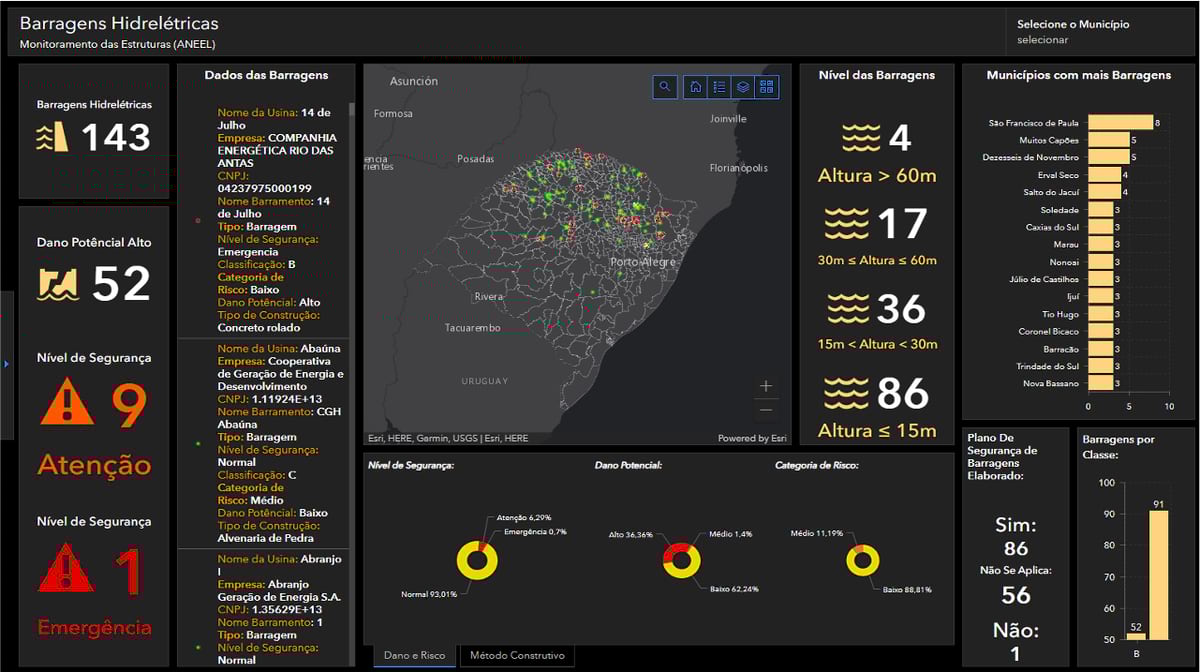
Task: Click the home default extent icon on map
Action: click(694, 87)
